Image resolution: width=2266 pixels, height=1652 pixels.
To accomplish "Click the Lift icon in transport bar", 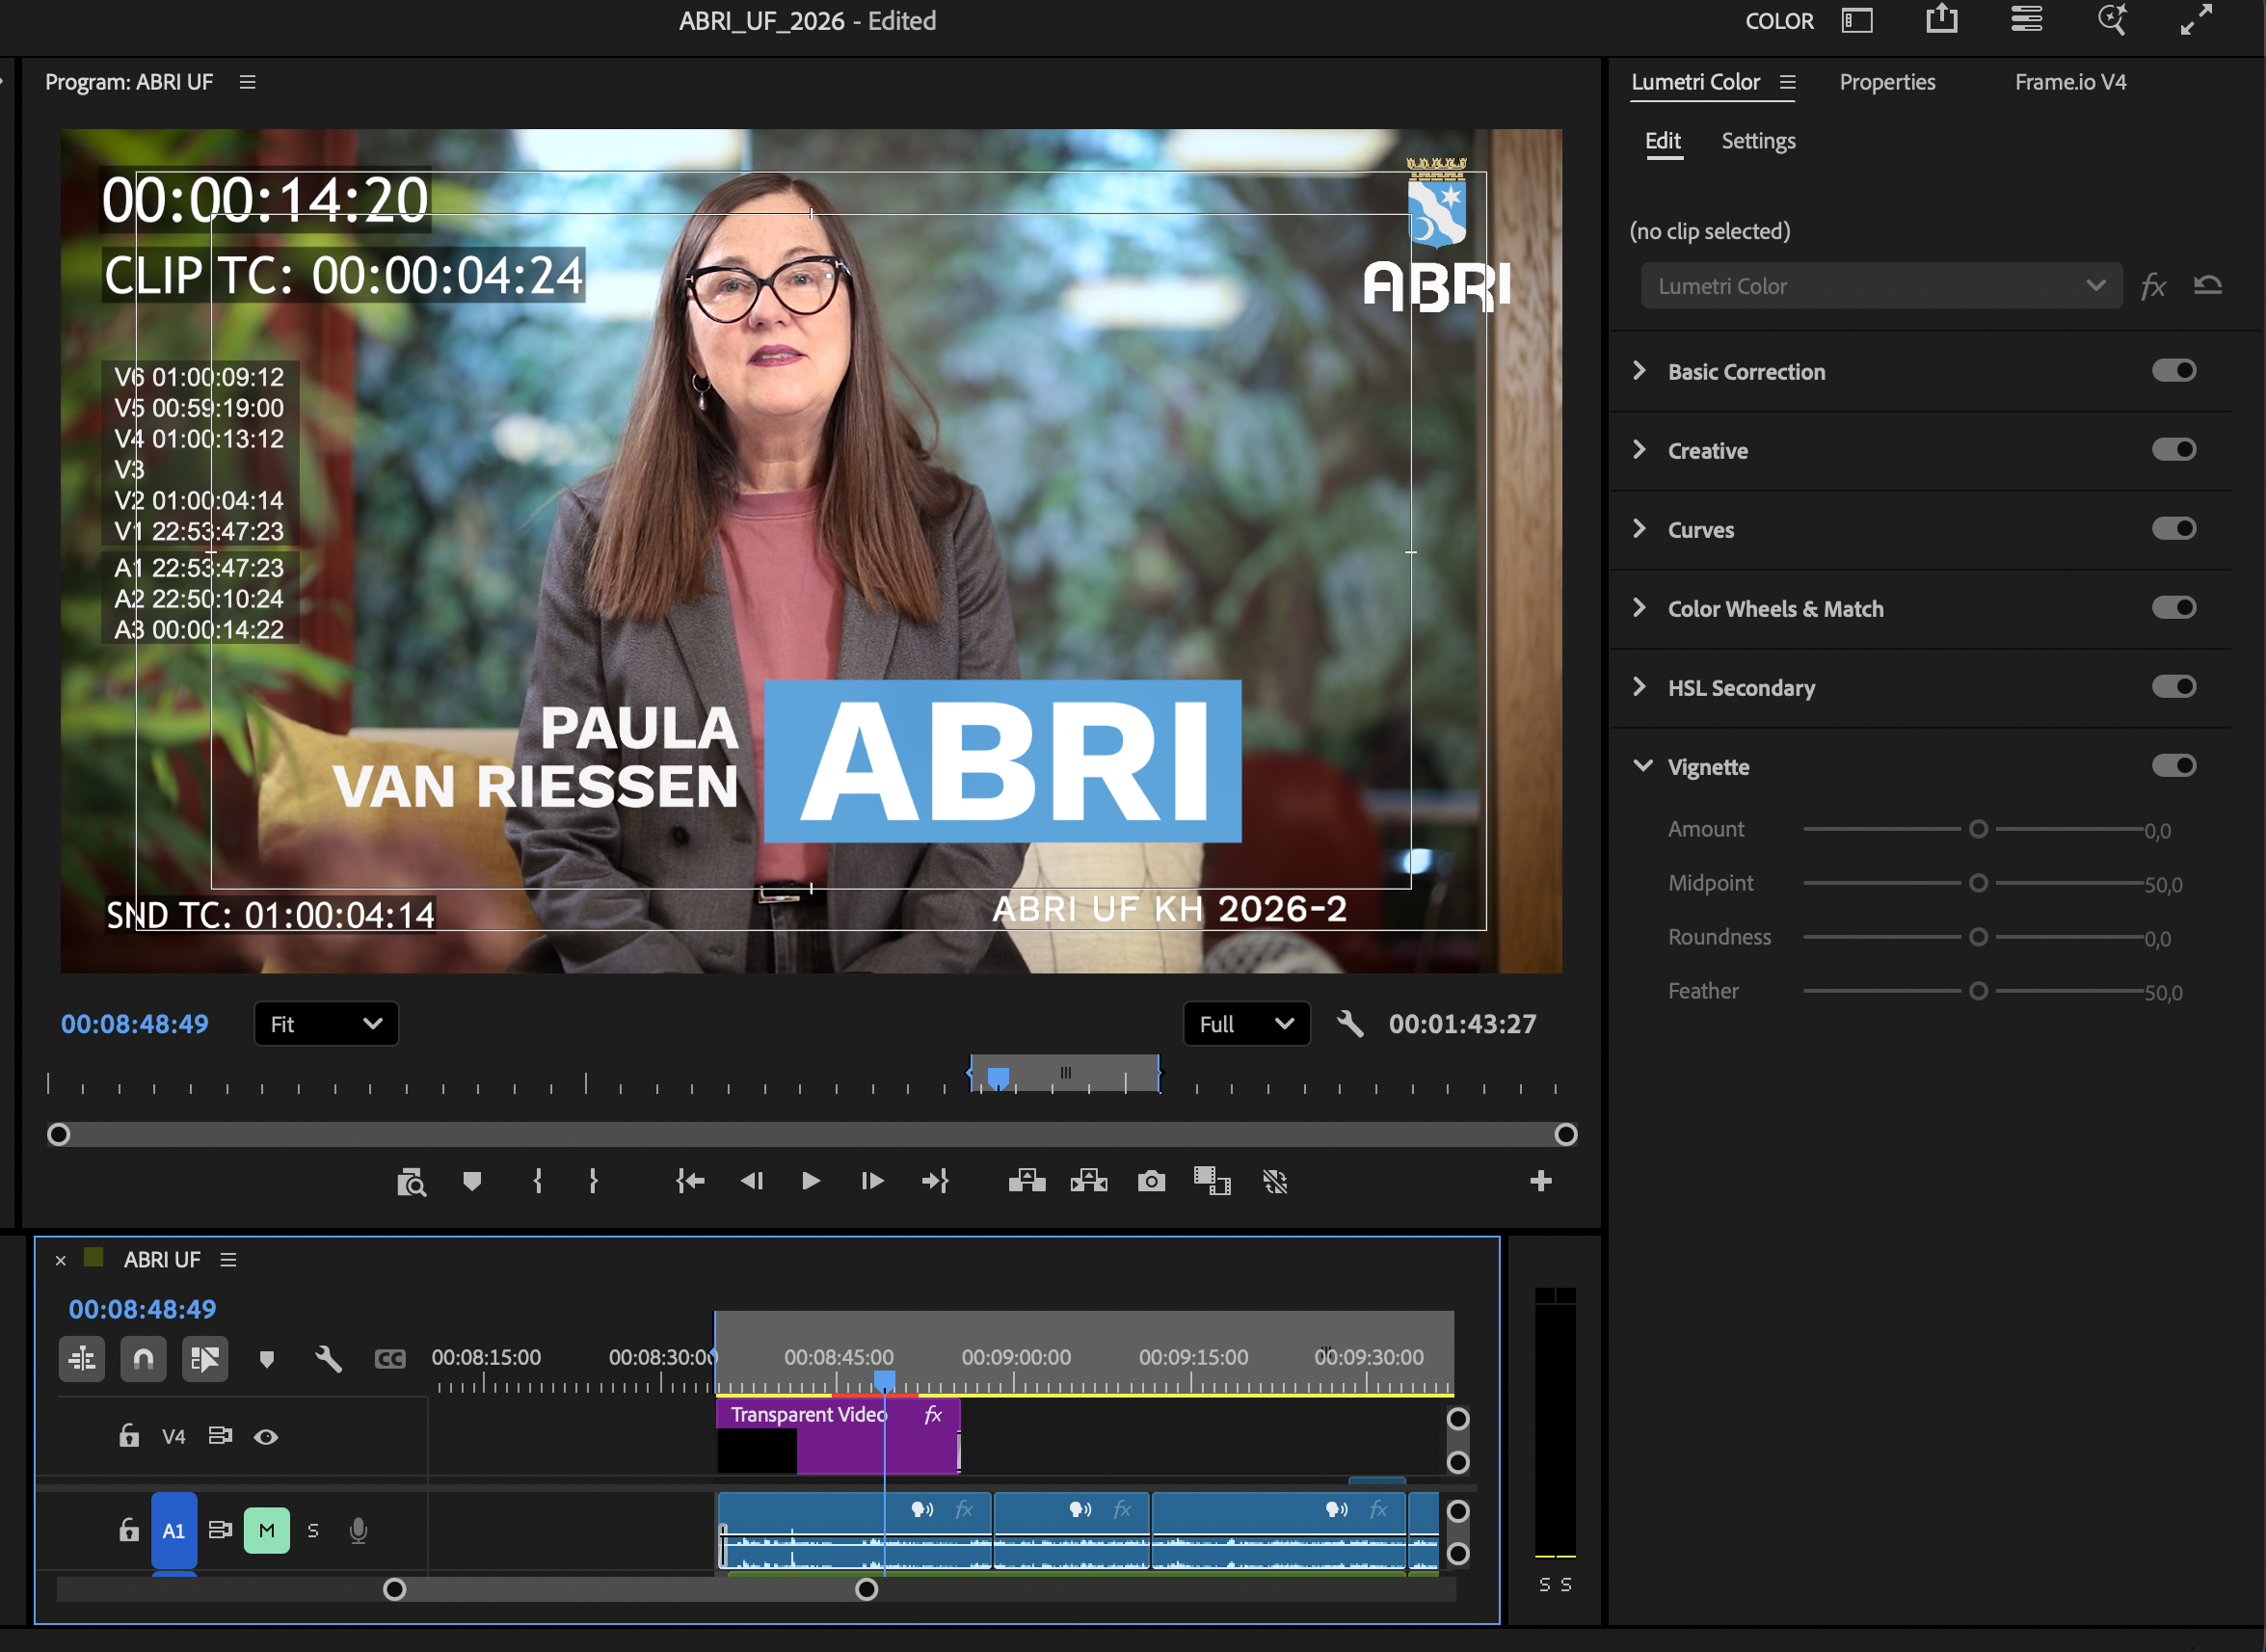I will (1027, 1182).
